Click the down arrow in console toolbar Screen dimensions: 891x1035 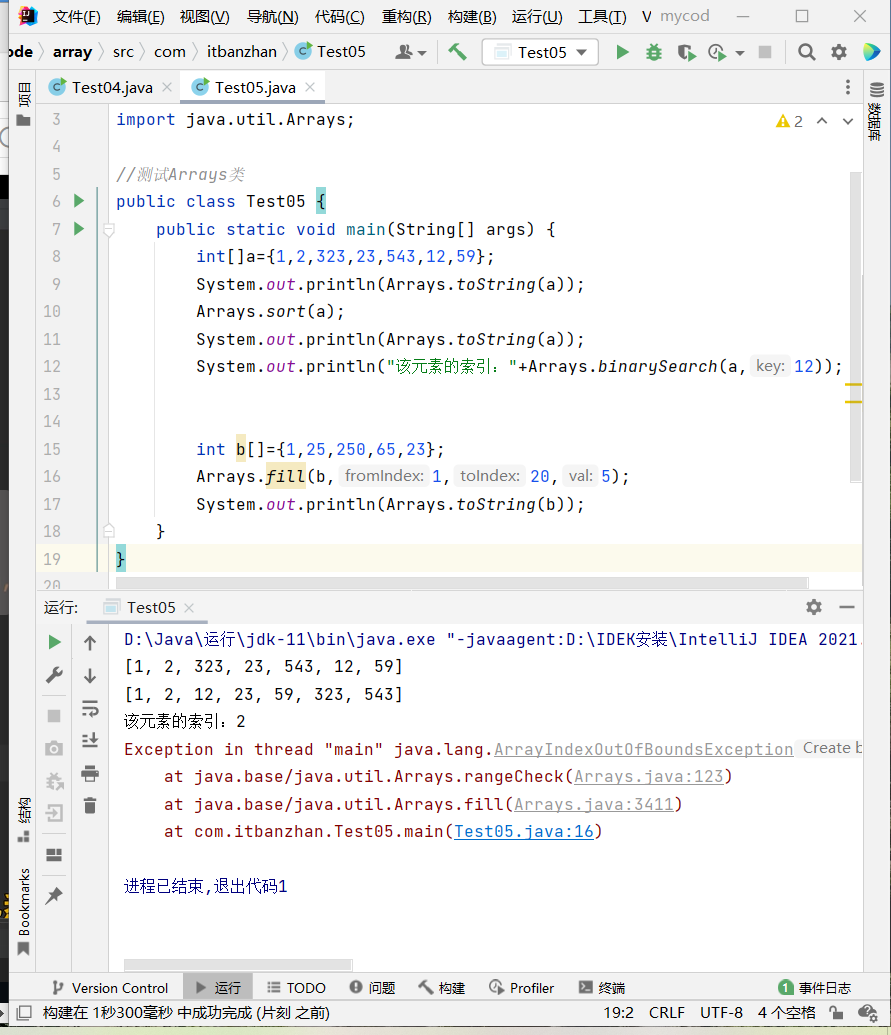click(x=90, y=675)
